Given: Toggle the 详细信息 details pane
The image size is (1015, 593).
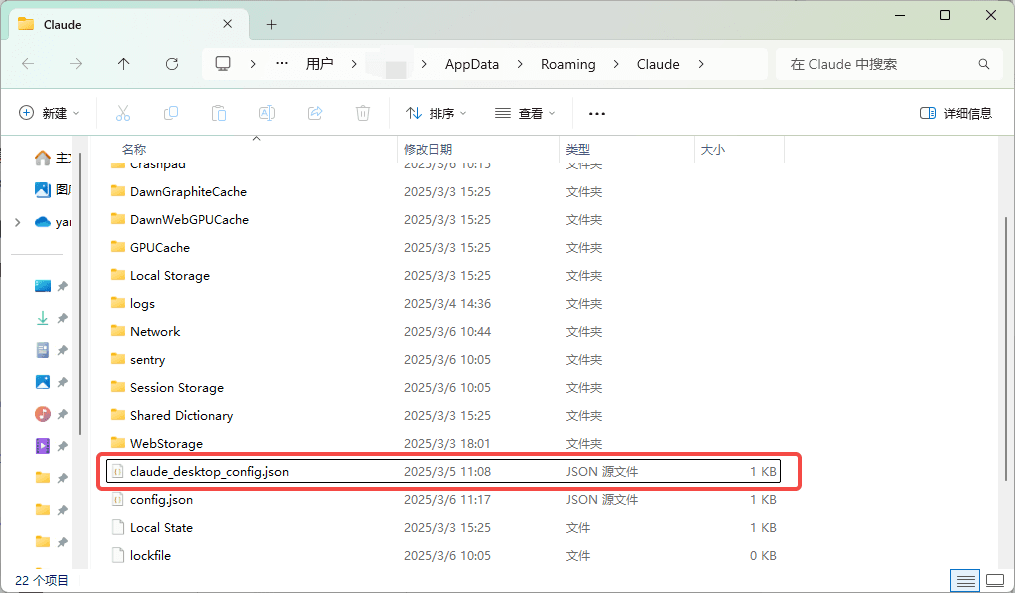Looking at the screenshot, I should coord(955,113).
